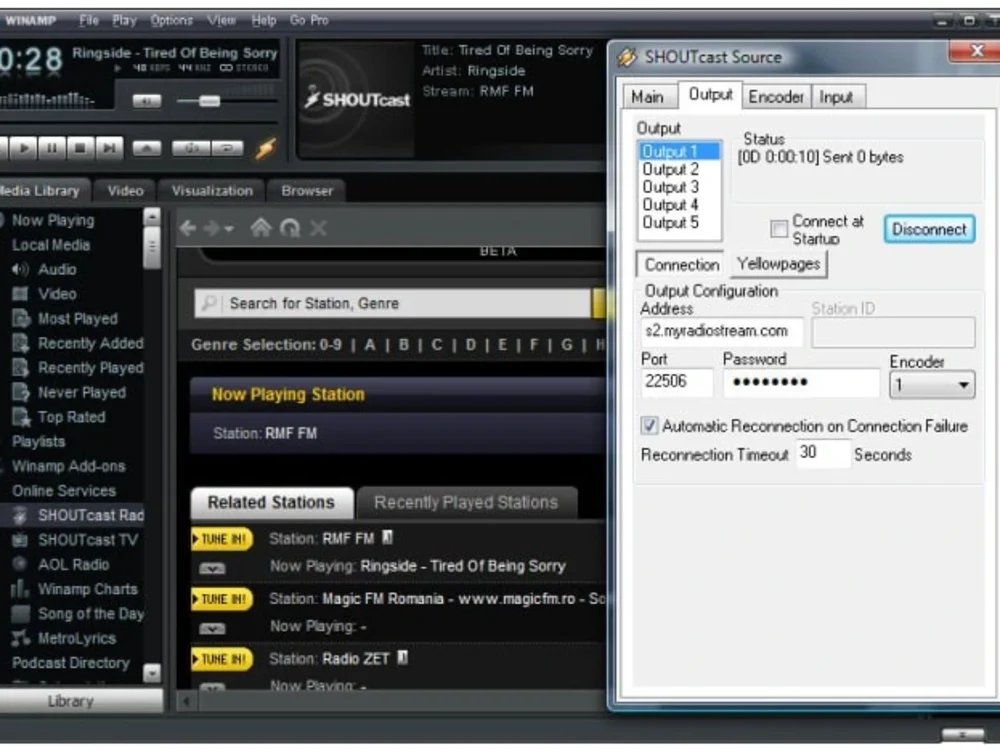Viewport: 1000px width, 750px height.
Task: Expand details under Magic FM Romania station
Action: [212, 629]
